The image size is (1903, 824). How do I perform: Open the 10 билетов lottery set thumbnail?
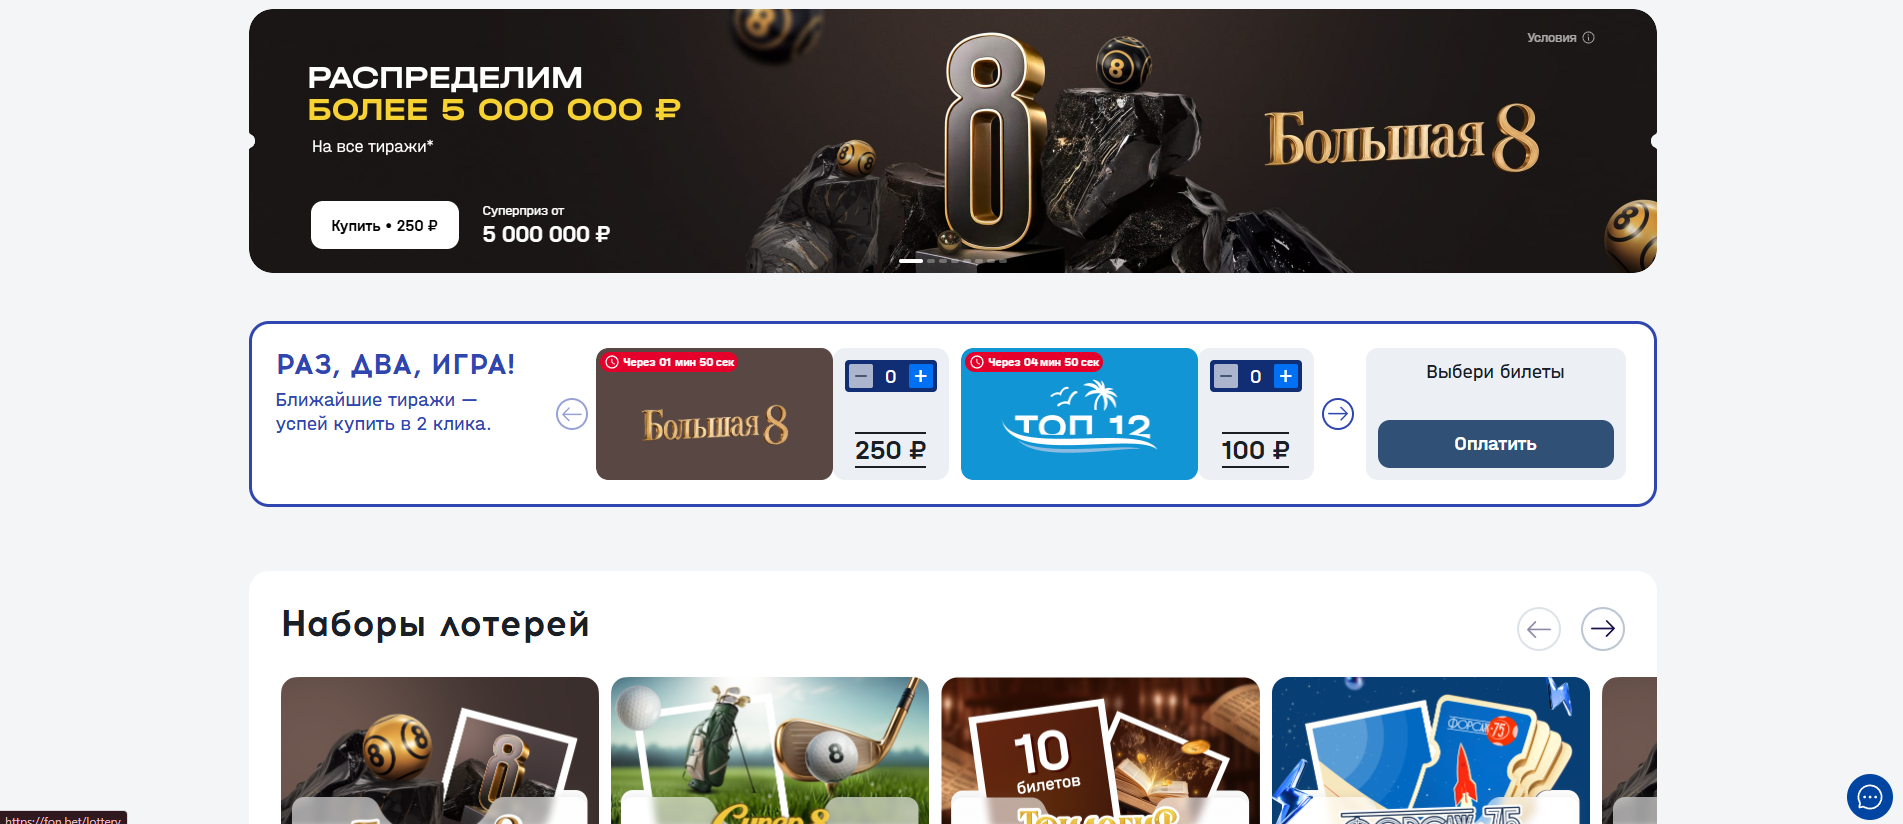(1100, 750)
